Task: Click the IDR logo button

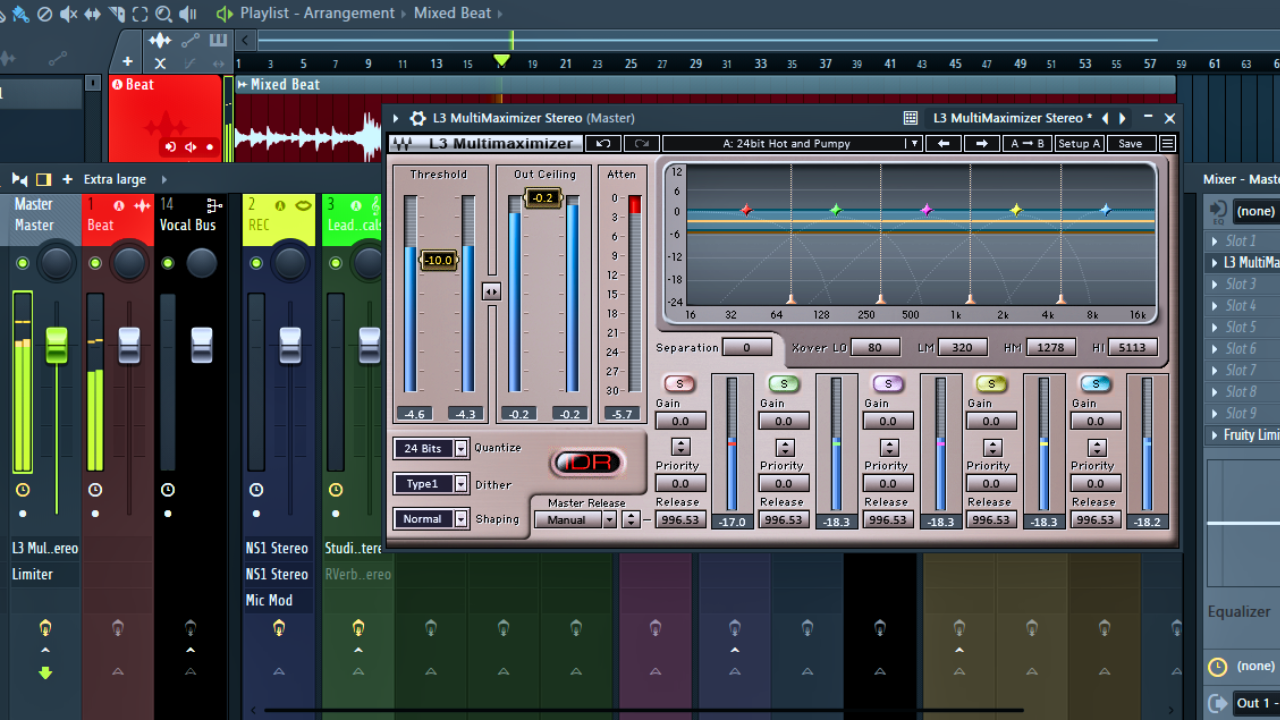Action: coord(588,463)
